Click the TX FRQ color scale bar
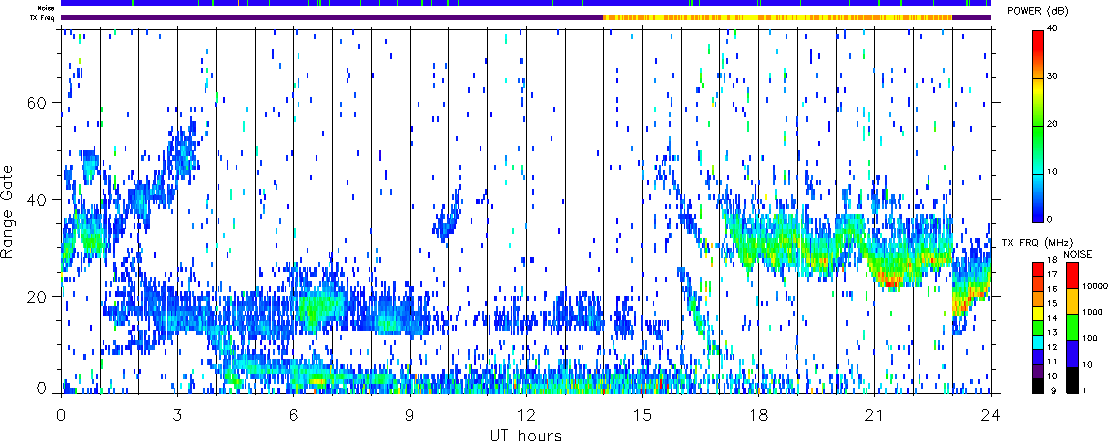The width and height of the screenshot is (1108, 441). click(1037, 327)
